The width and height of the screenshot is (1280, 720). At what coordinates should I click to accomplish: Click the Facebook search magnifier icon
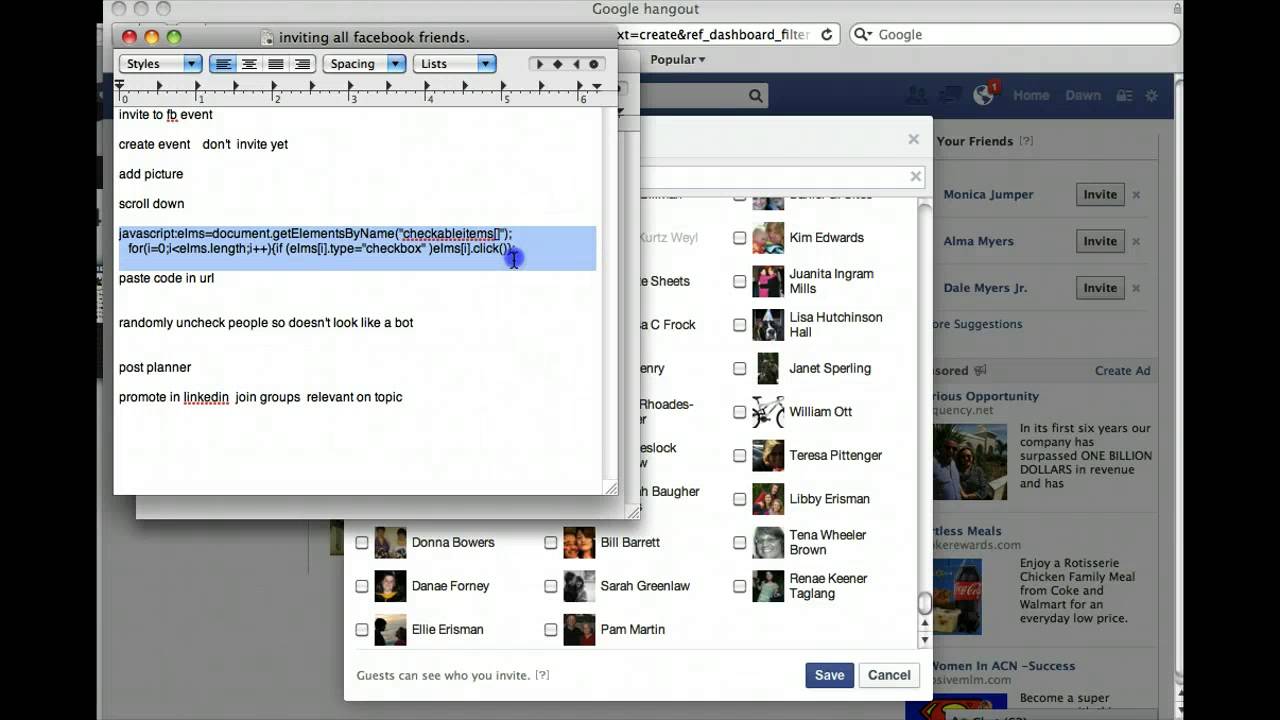pos(756,96)
